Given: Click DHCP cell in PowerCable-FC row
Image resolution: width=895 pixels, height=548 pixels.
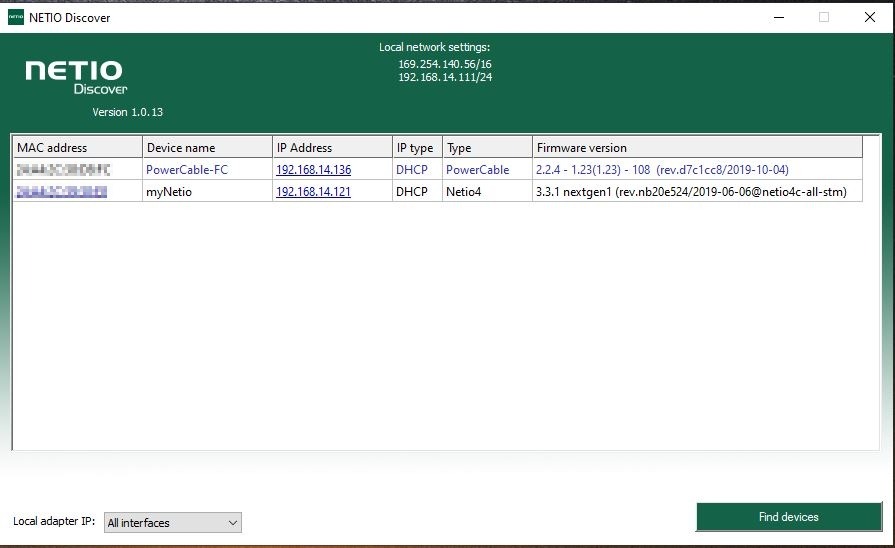Looking at the screenshot, I should pos(417,170).
